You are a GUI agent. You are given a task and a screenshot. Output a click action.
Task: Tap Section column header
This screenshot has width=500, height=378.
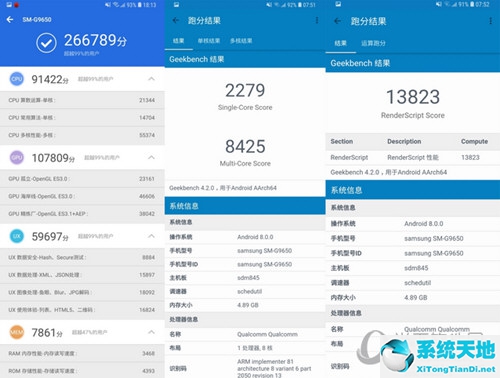tap(342, 142)
